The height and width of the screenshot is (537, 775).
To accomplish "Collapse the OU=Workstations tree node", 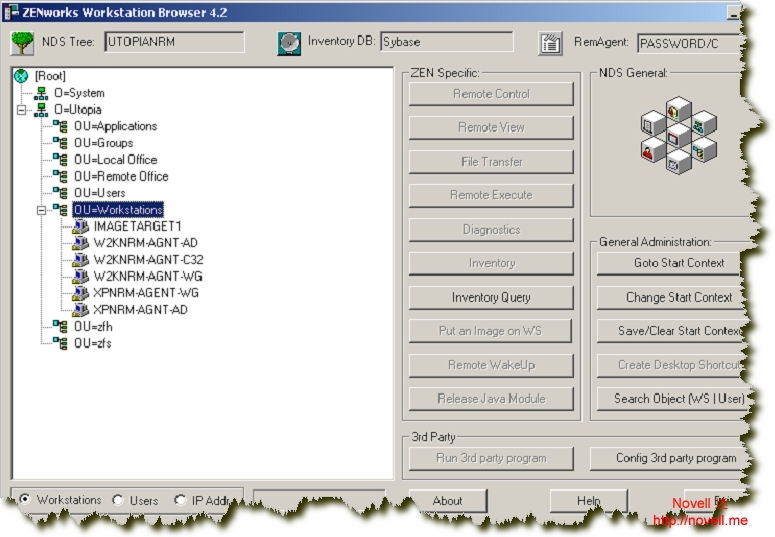I will [x=42, y=210].
